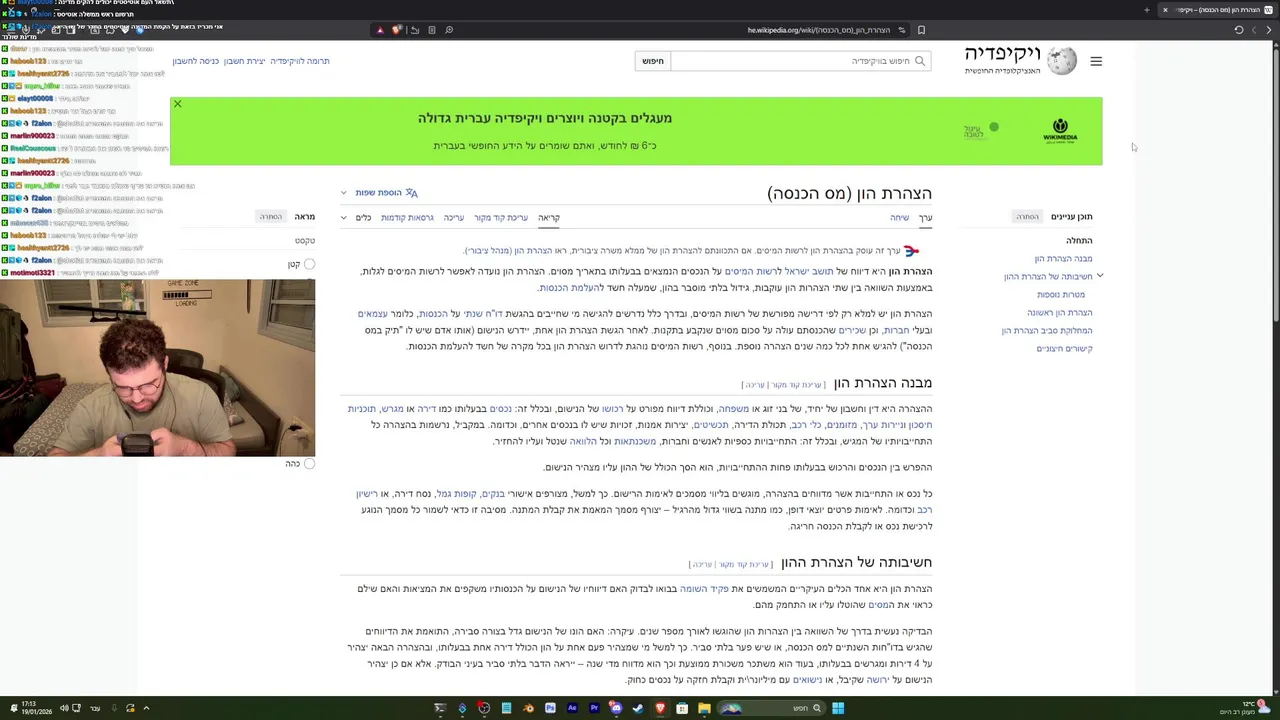Show hidden system tray icons chevron
1280x720 pixels.
click(x=146, y=708)
